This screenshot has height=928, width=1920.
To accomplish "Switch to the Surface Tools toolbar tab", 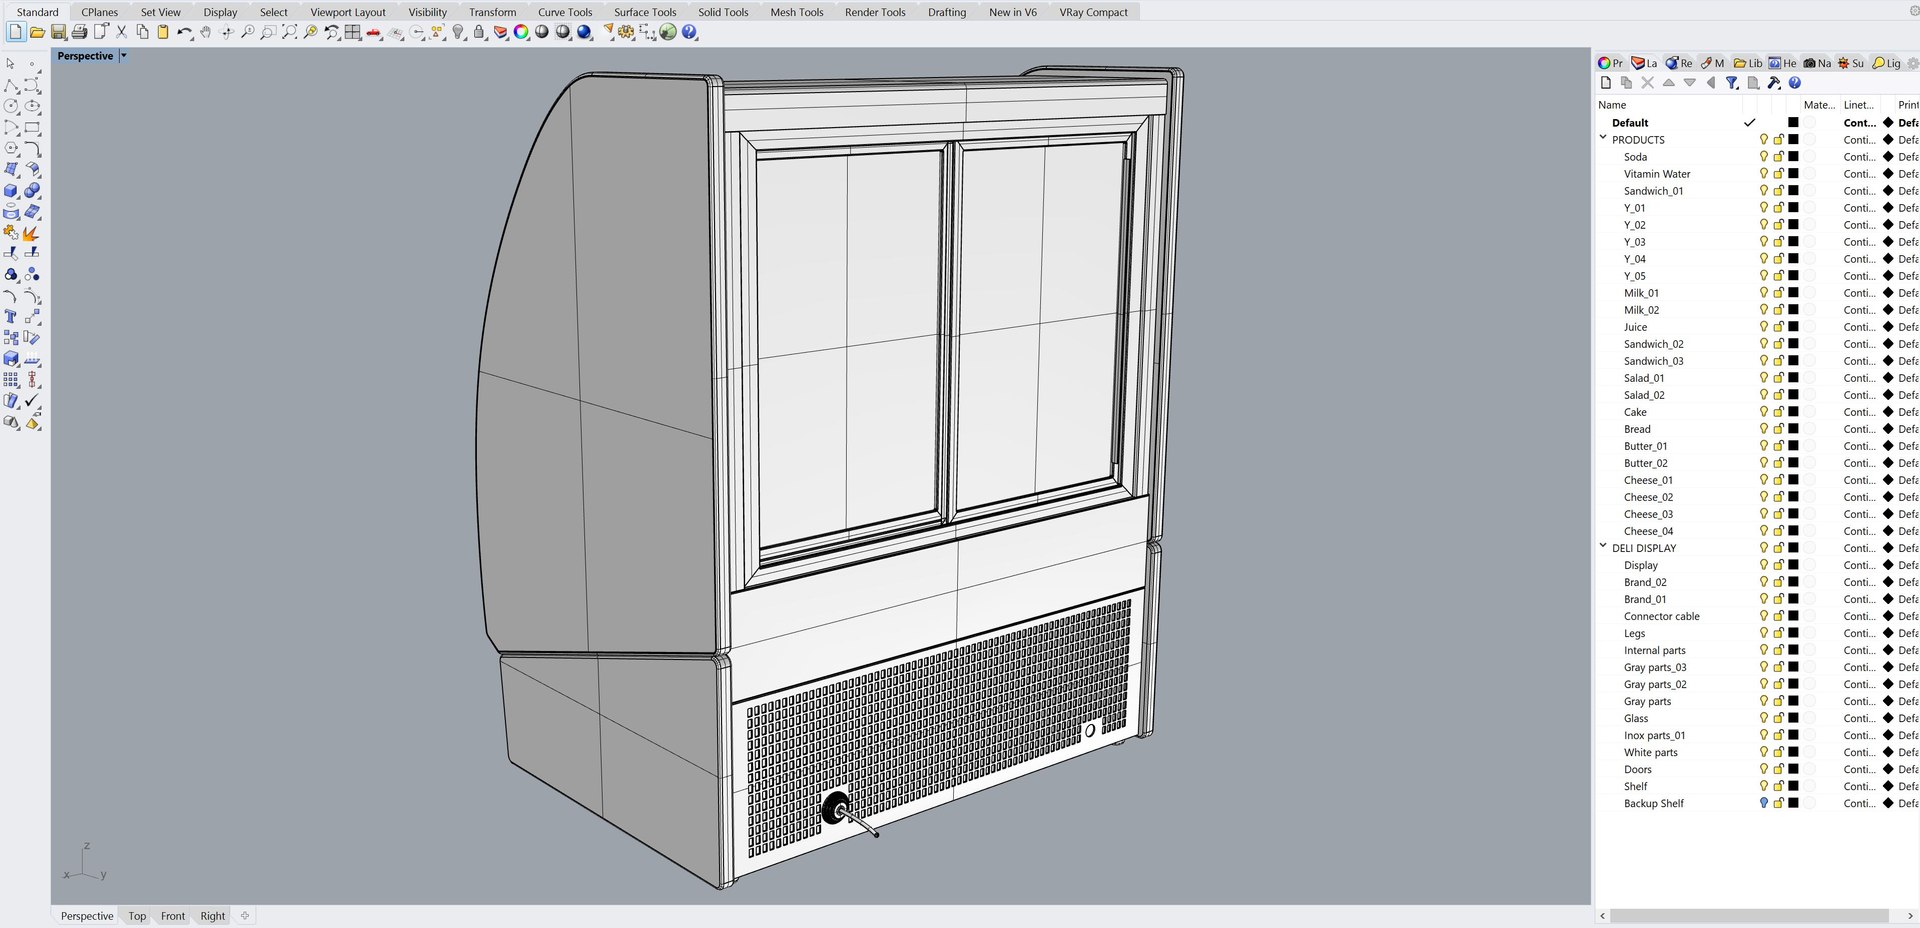I will coord(645,12).
